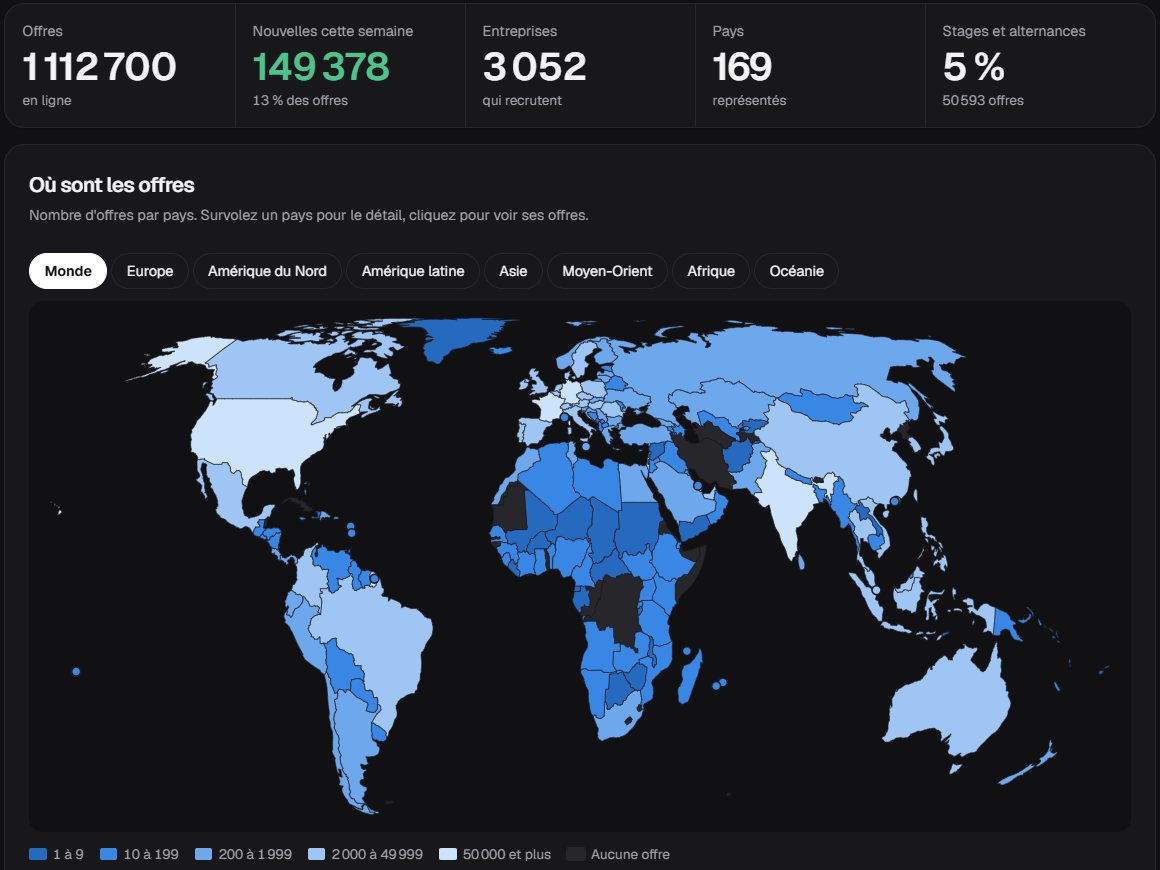Click the total offers figure 1 112 700
The width and height of the screenshot is (1160, 870).
(99, 67)
